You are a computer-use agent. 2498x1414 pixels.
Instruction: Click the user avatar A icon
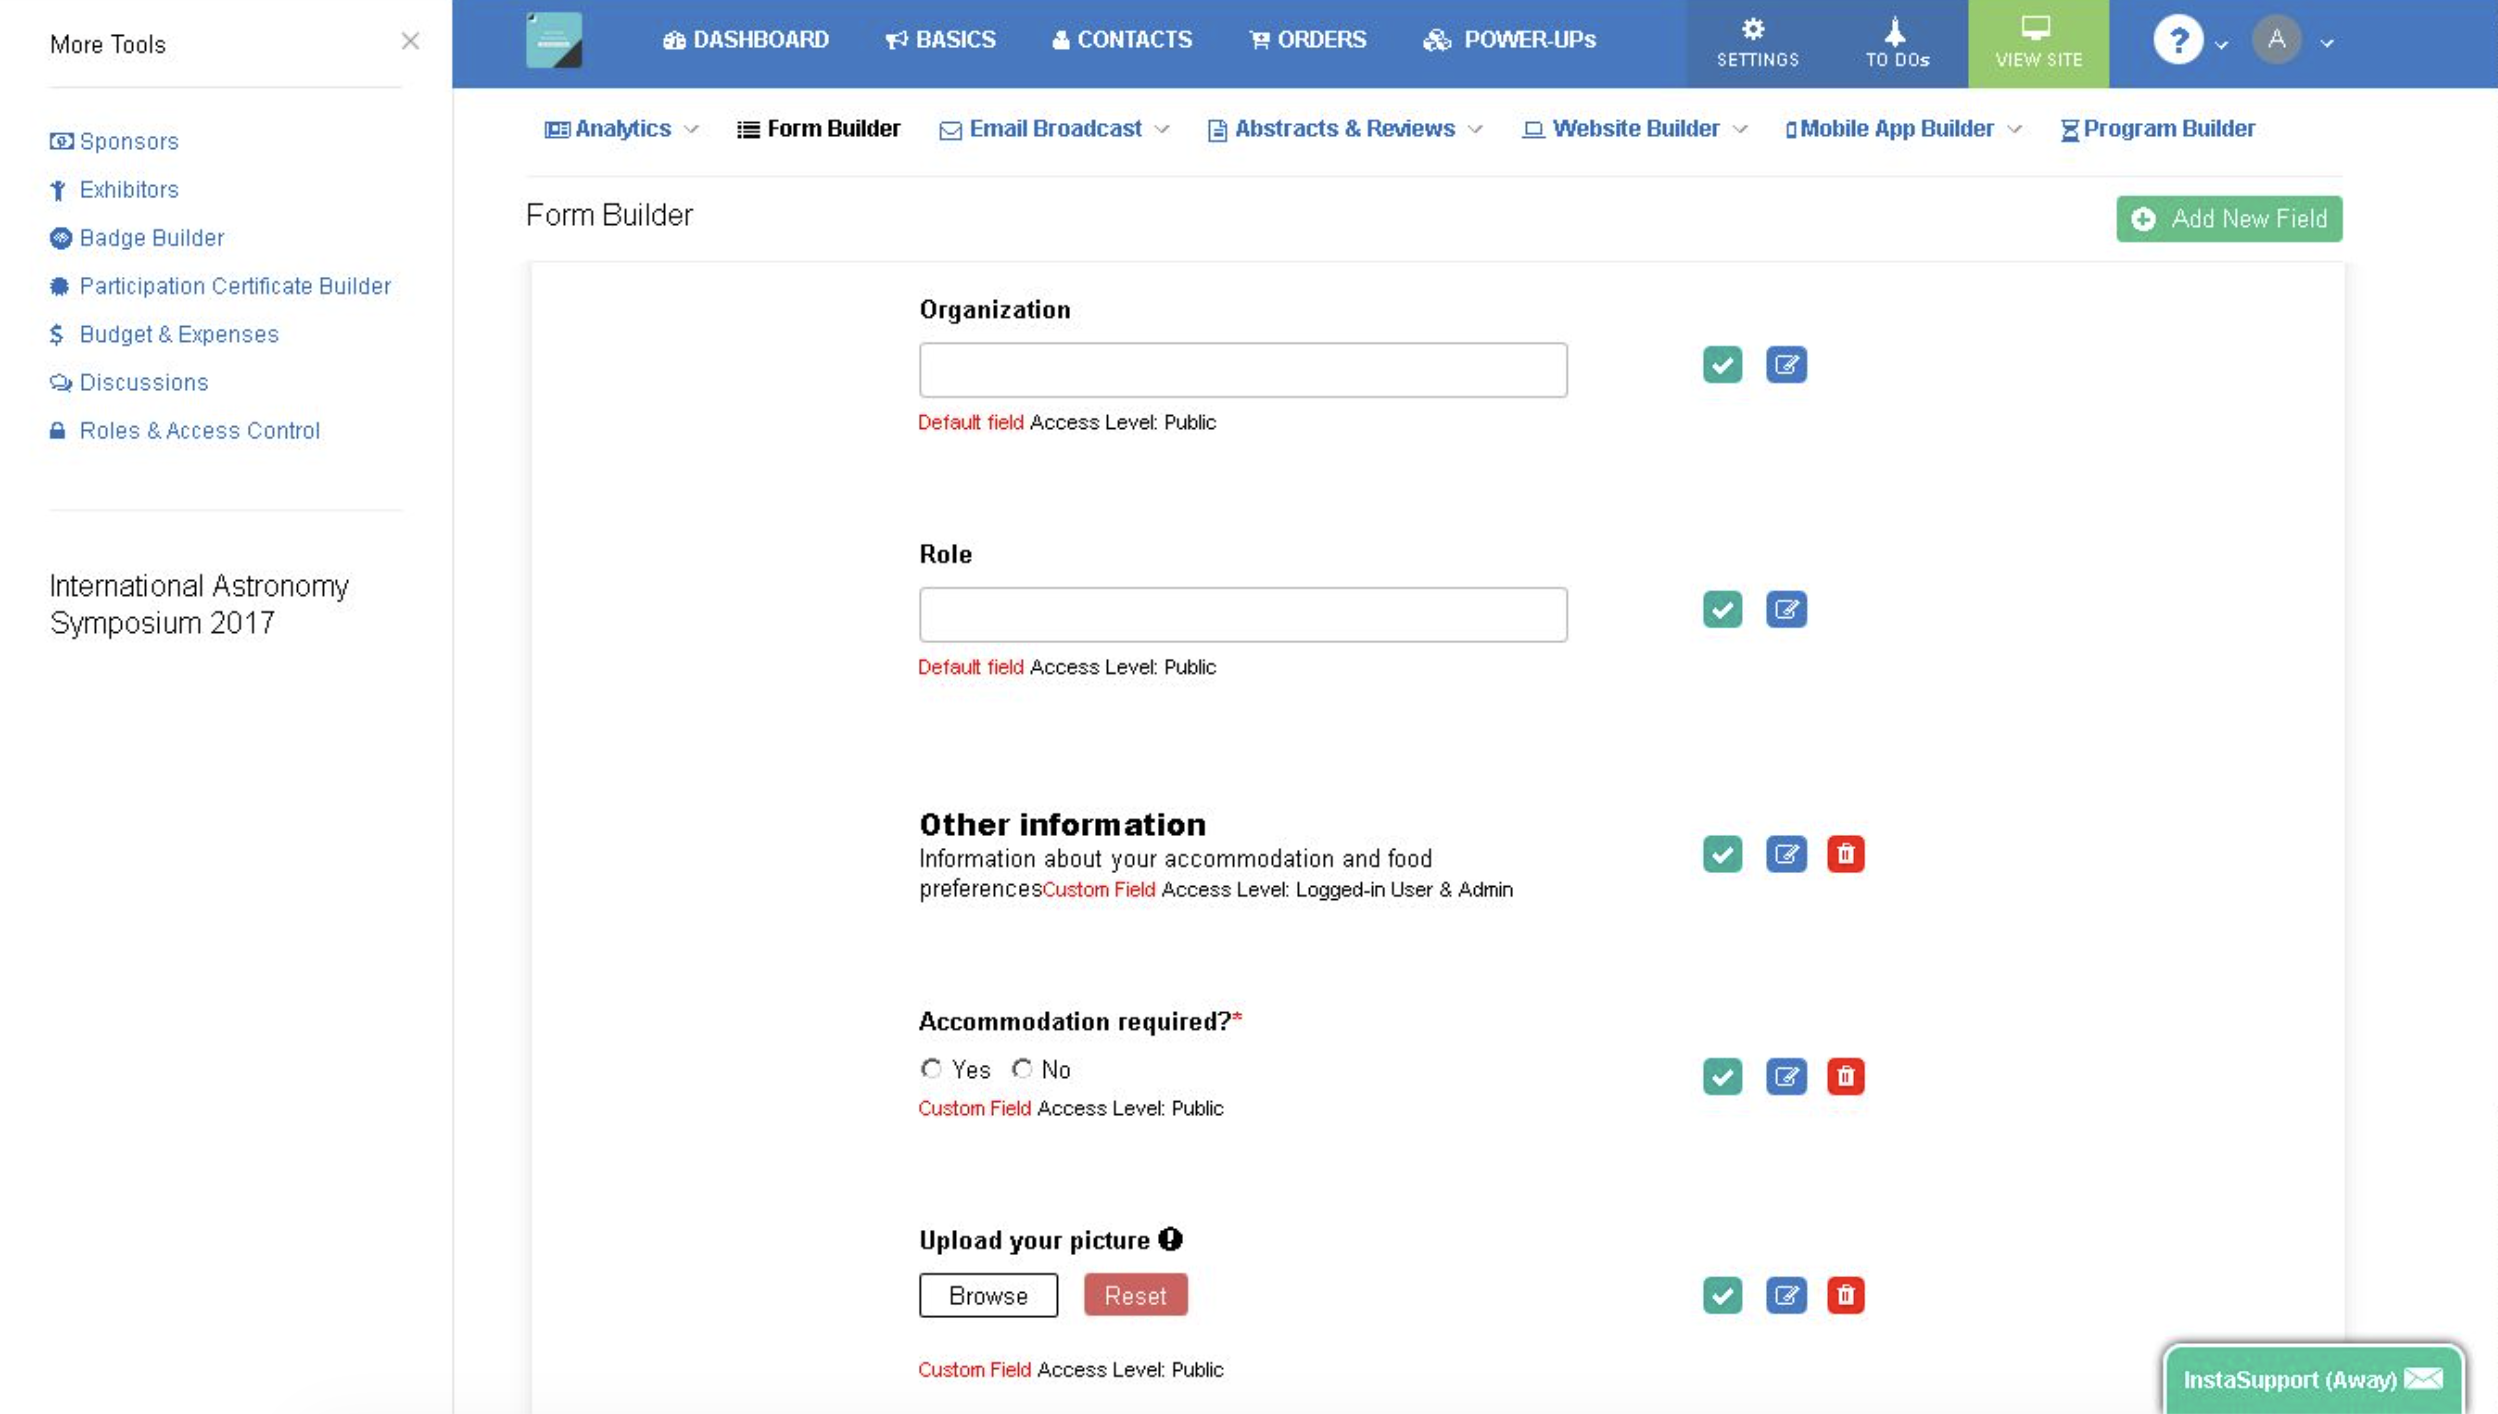[x=2276, y=40]
